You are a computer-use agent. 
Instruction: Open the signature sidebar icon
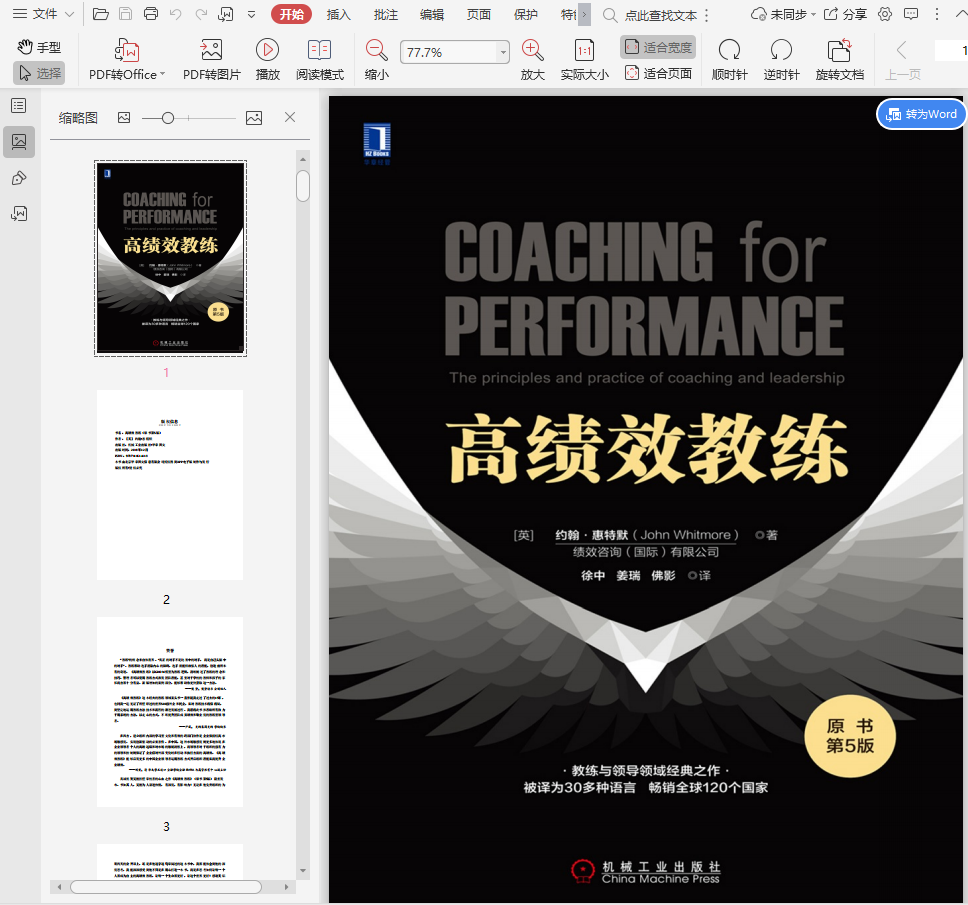(x=19, y=214)
